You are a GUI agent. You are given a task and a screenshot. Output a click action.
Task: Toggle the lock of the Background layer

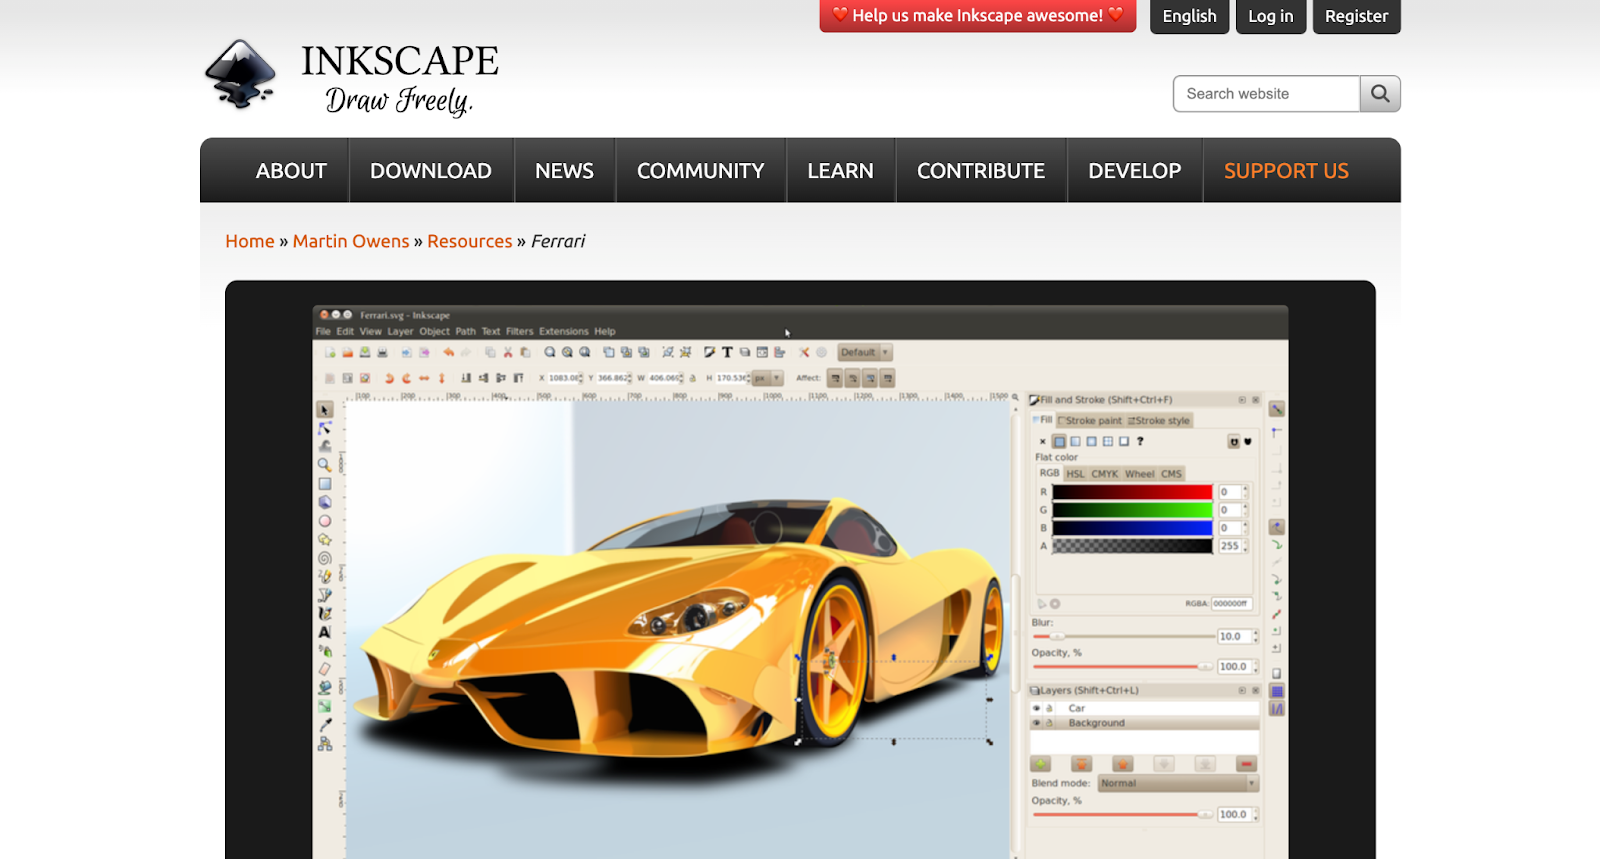[1049, 723]
